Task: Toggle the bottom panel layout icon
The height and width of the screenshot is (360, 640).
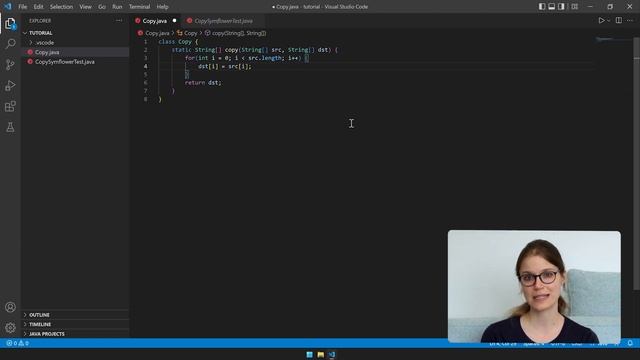Action: (551, 7)
